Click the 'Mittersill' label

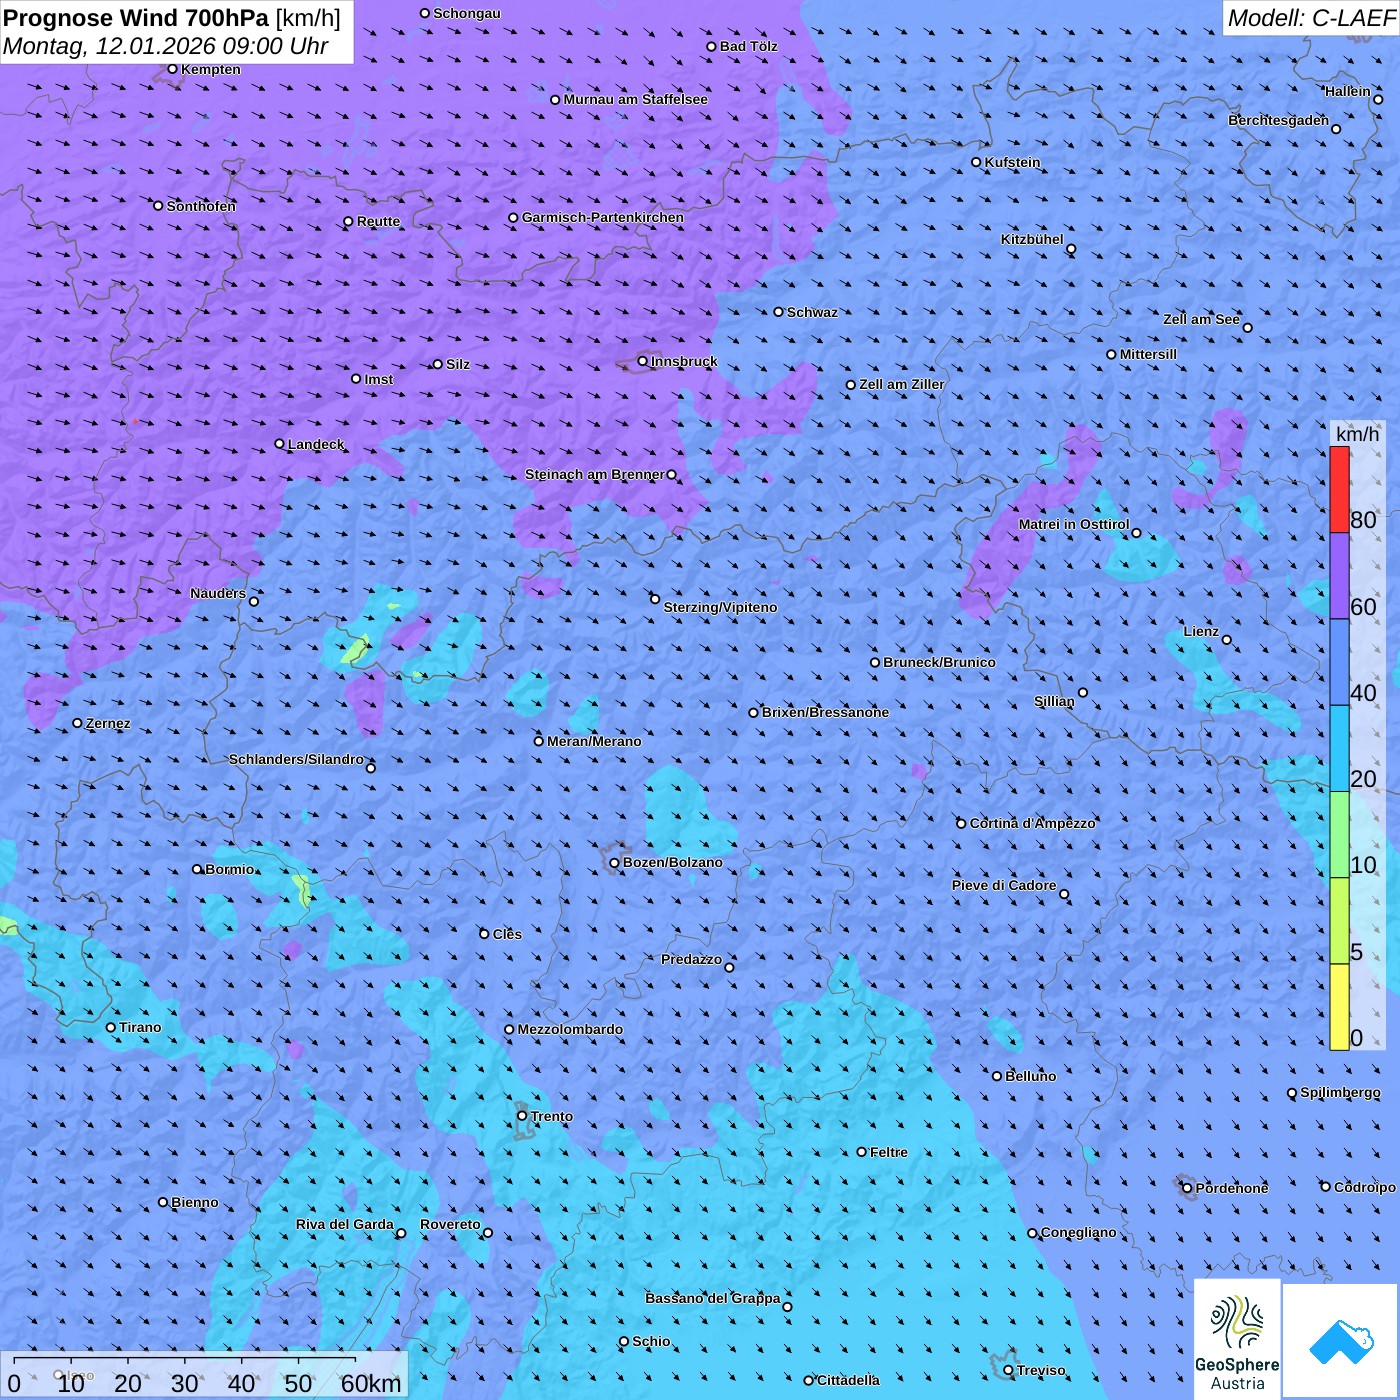[x=1149, y=354]
